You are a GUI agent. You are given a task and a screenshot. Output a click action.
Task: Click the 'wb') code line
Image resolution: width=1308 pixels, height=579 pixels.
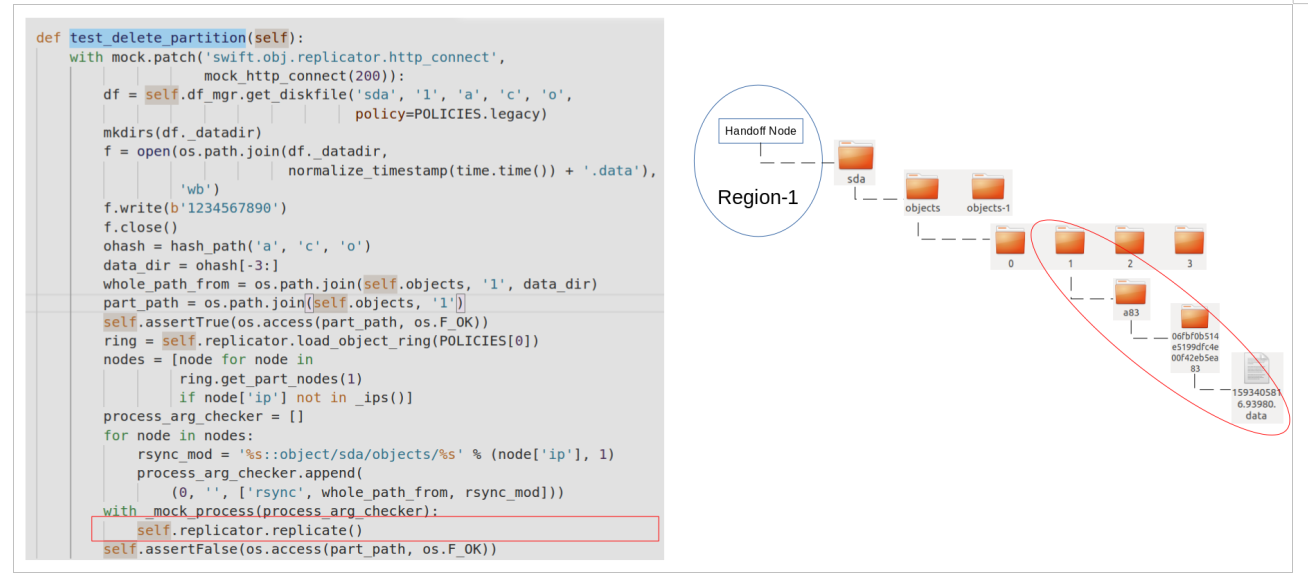[x=199, y=189]
